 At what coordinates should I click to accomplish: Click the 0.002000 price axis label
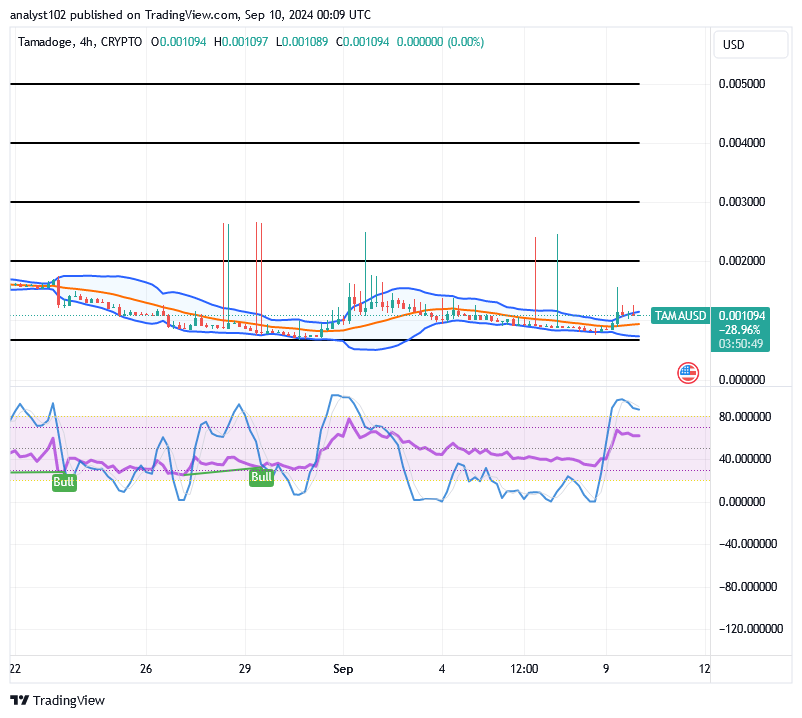[x=742, y=261]
